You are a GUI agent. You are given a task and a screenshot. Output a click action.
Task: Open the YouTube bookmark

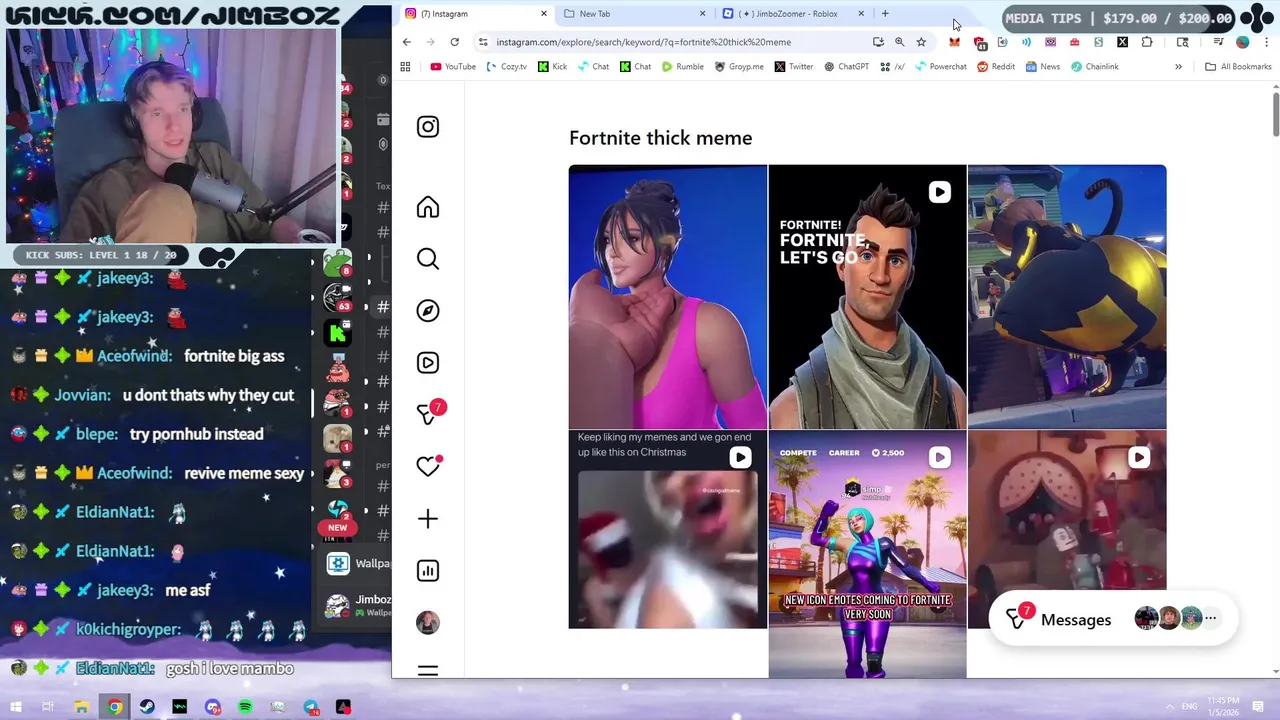(x=453, y=67)
